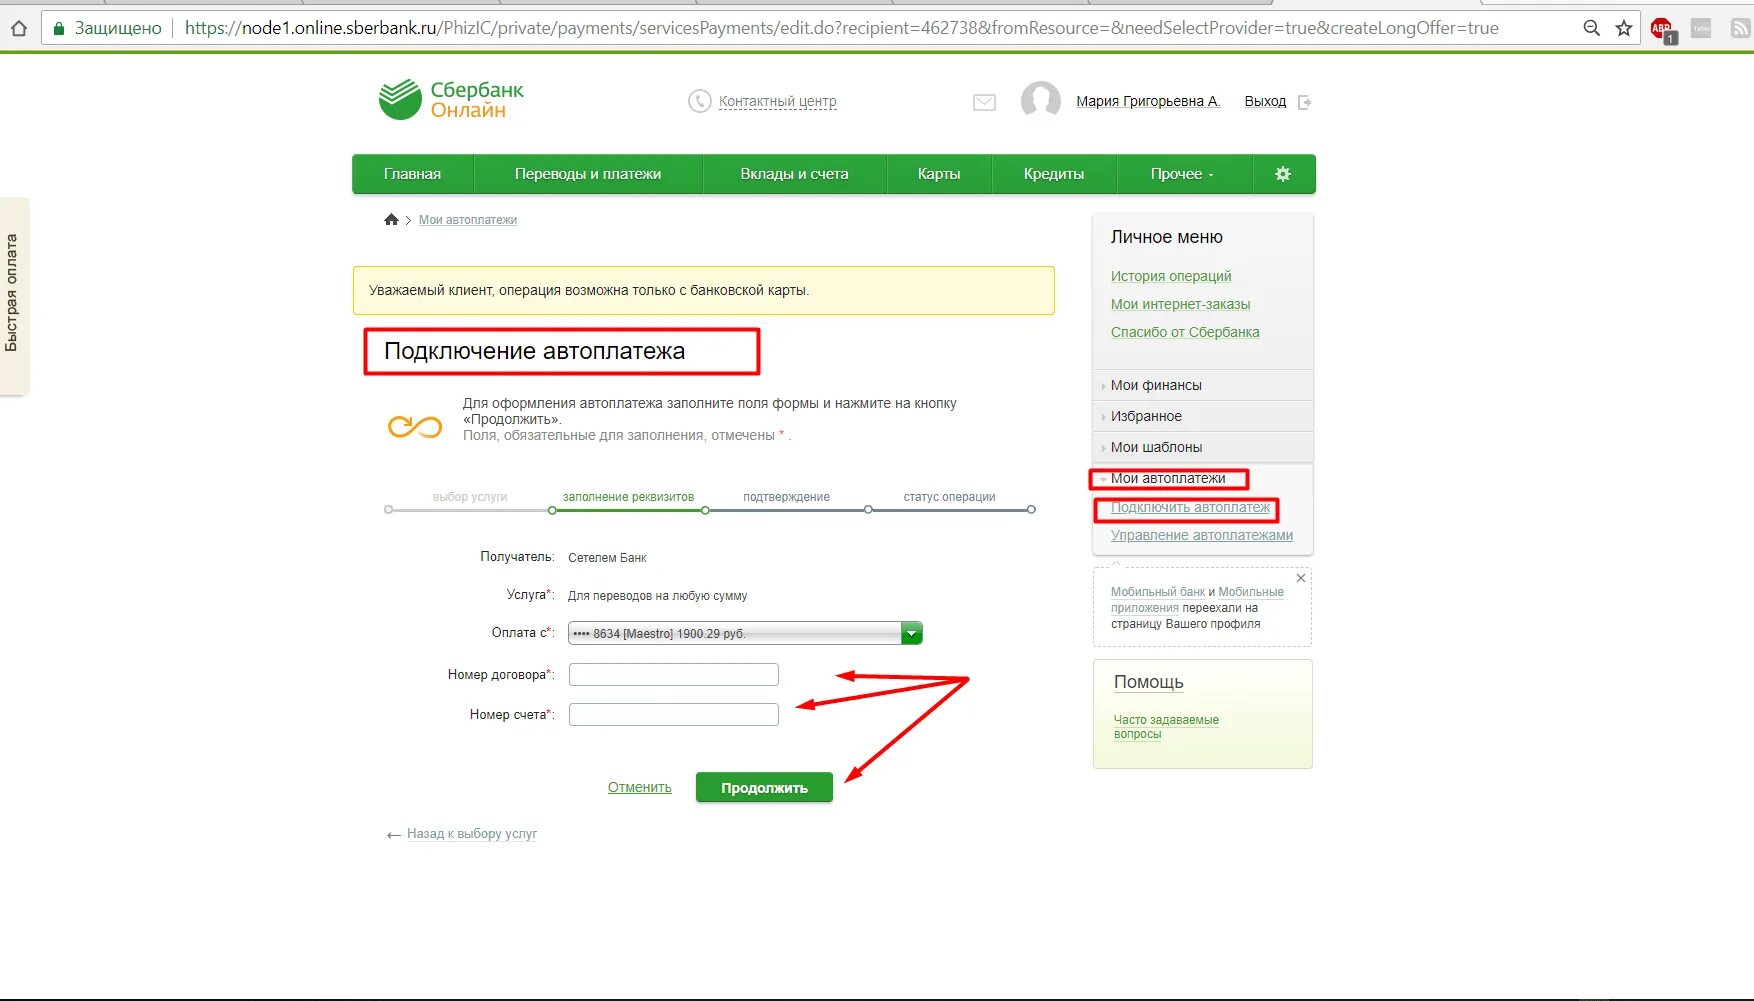The width and height of the screenshot is (1754, 1001).
Task: Open the Оплата с card dropdown
Action: tap(745, 633)
